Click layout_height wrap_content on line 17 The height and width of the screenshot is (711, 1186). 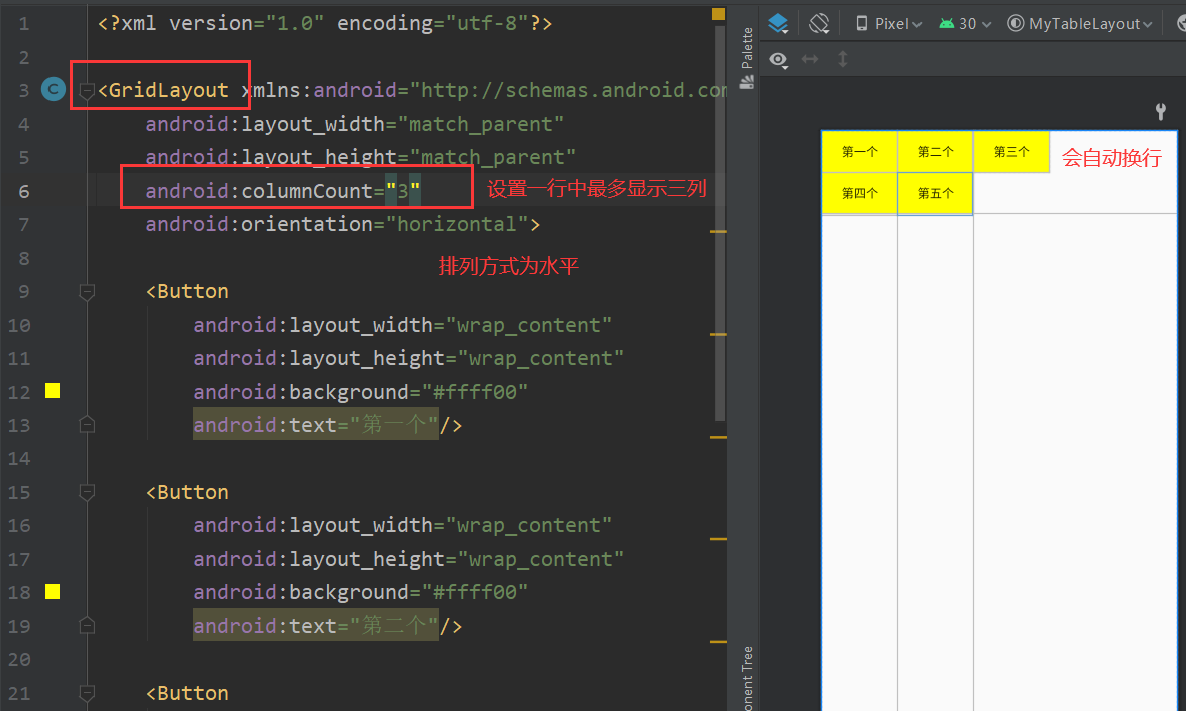coord(408,559)
